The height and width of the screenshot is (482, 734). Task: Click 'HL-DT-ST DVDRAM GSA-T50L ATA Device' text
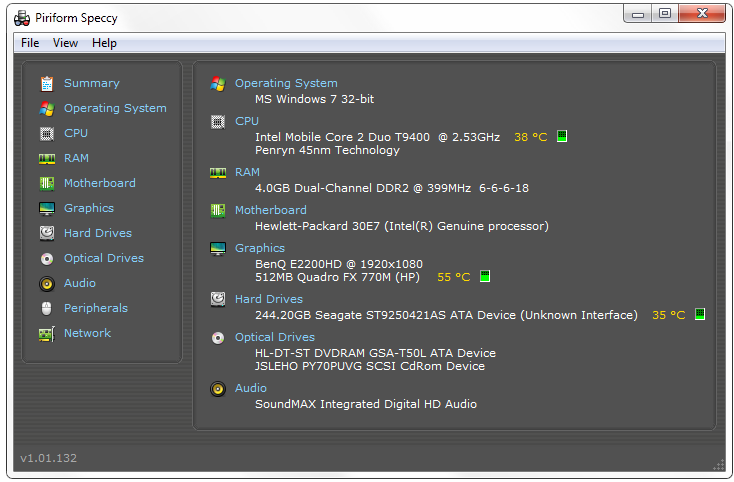coord(375,353)
